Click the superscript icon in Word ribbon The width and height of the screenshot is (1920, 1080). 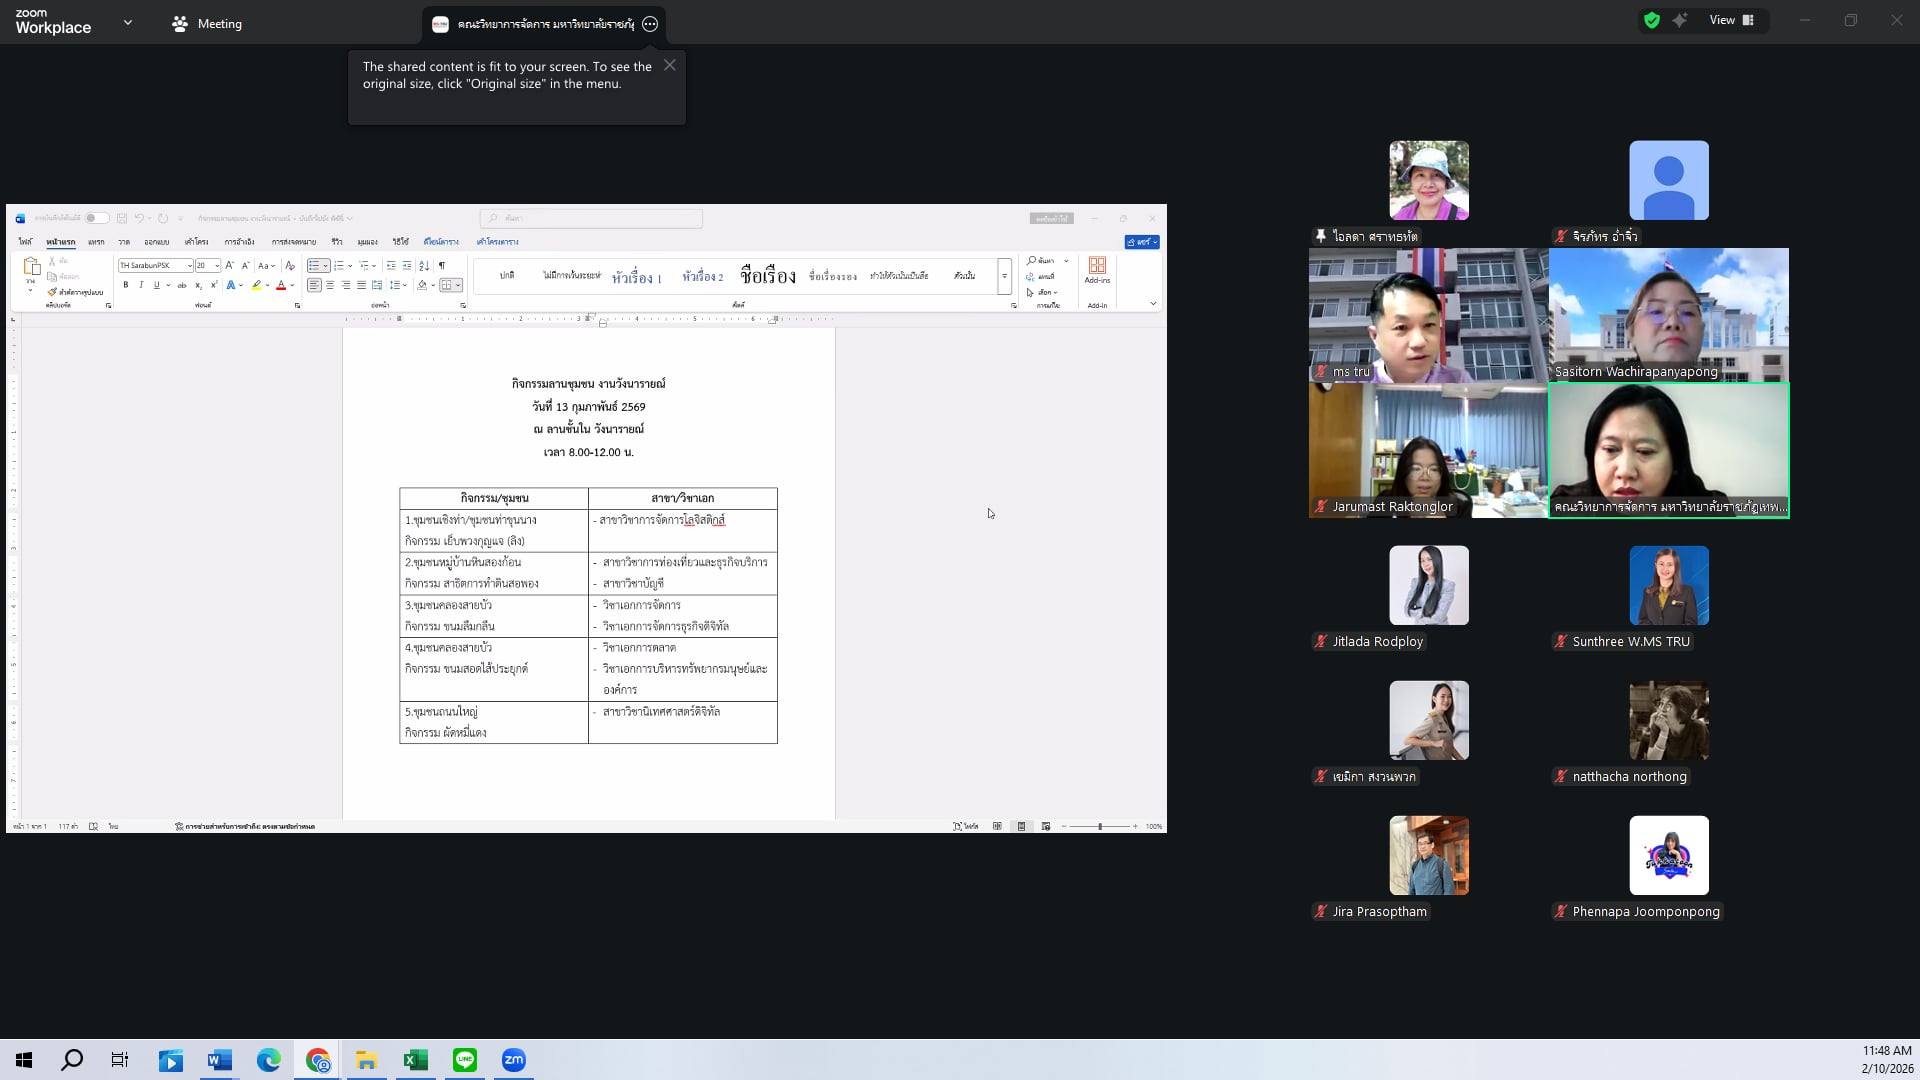coord(214,285)
